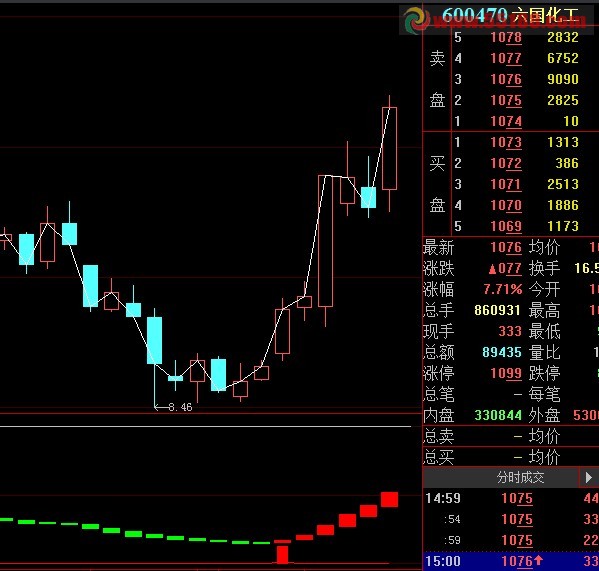Click the red bar below indicator line
This screenshot has width=599, height=571.
[282, 555]
